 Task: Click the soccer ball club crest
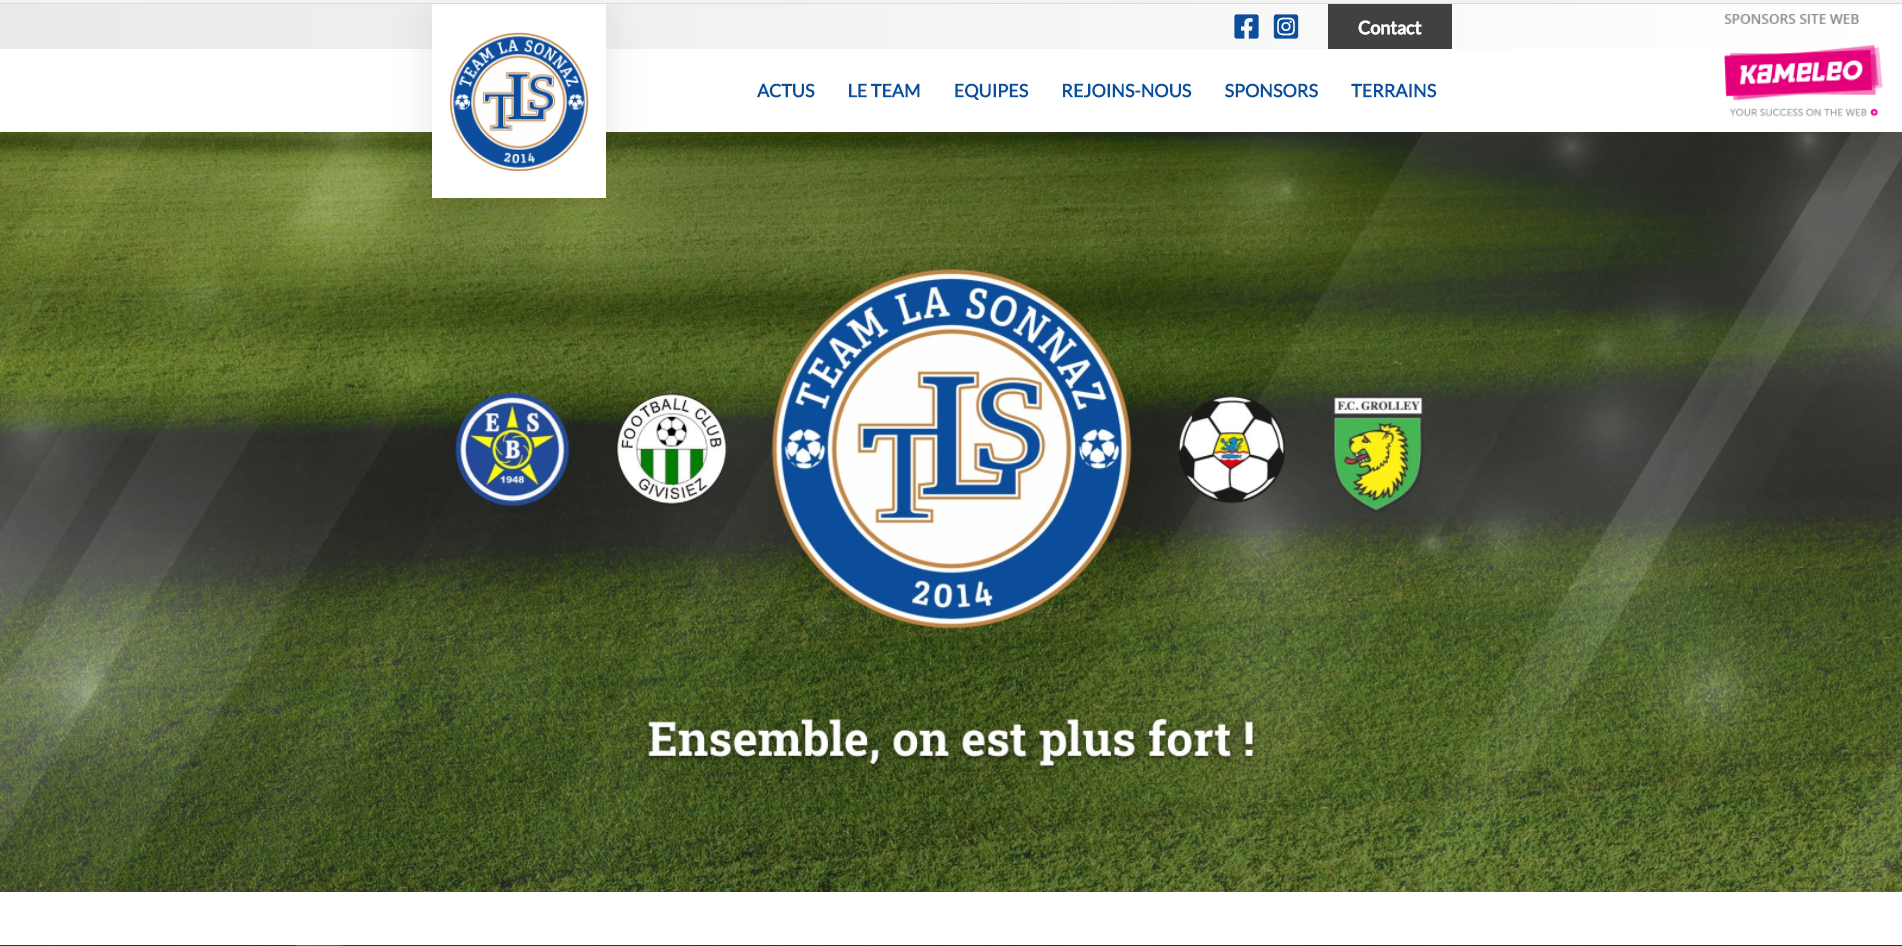[x=1232, y=450]
